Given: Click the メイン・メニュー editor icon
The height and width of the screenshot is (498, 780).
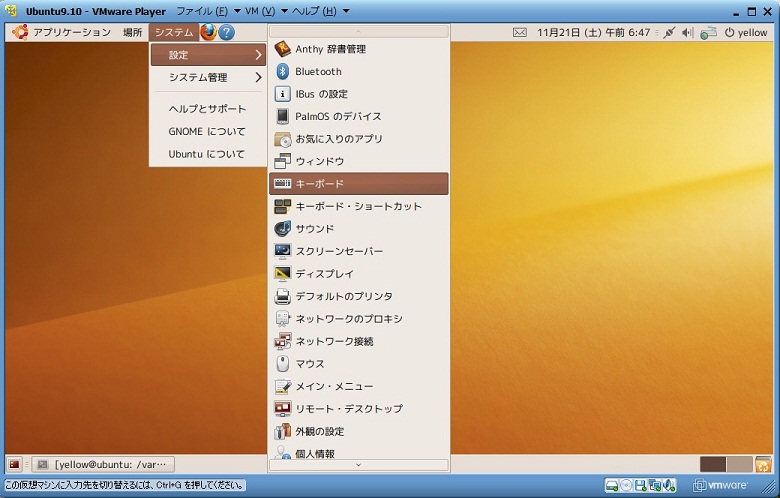Looking at the screenshot, I should coord(283,386).
